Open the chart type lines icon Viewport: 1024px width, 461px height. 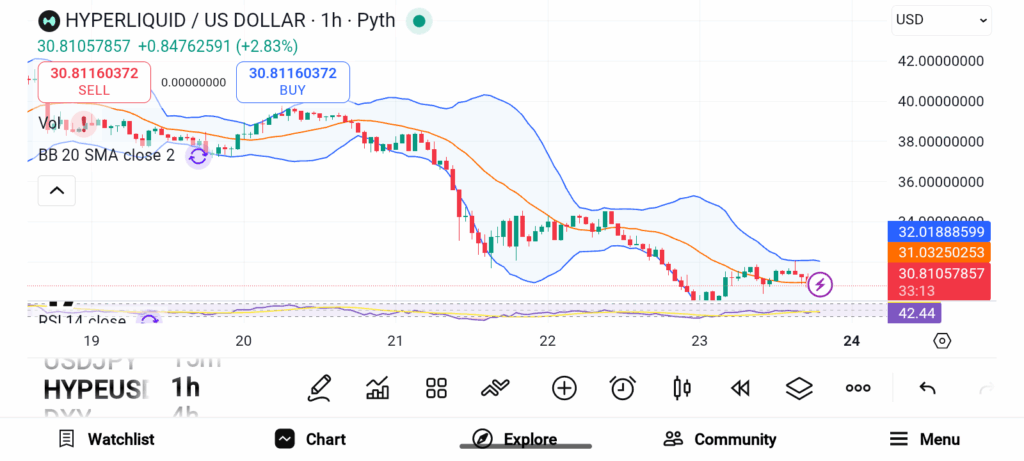(x=495, y=389)
